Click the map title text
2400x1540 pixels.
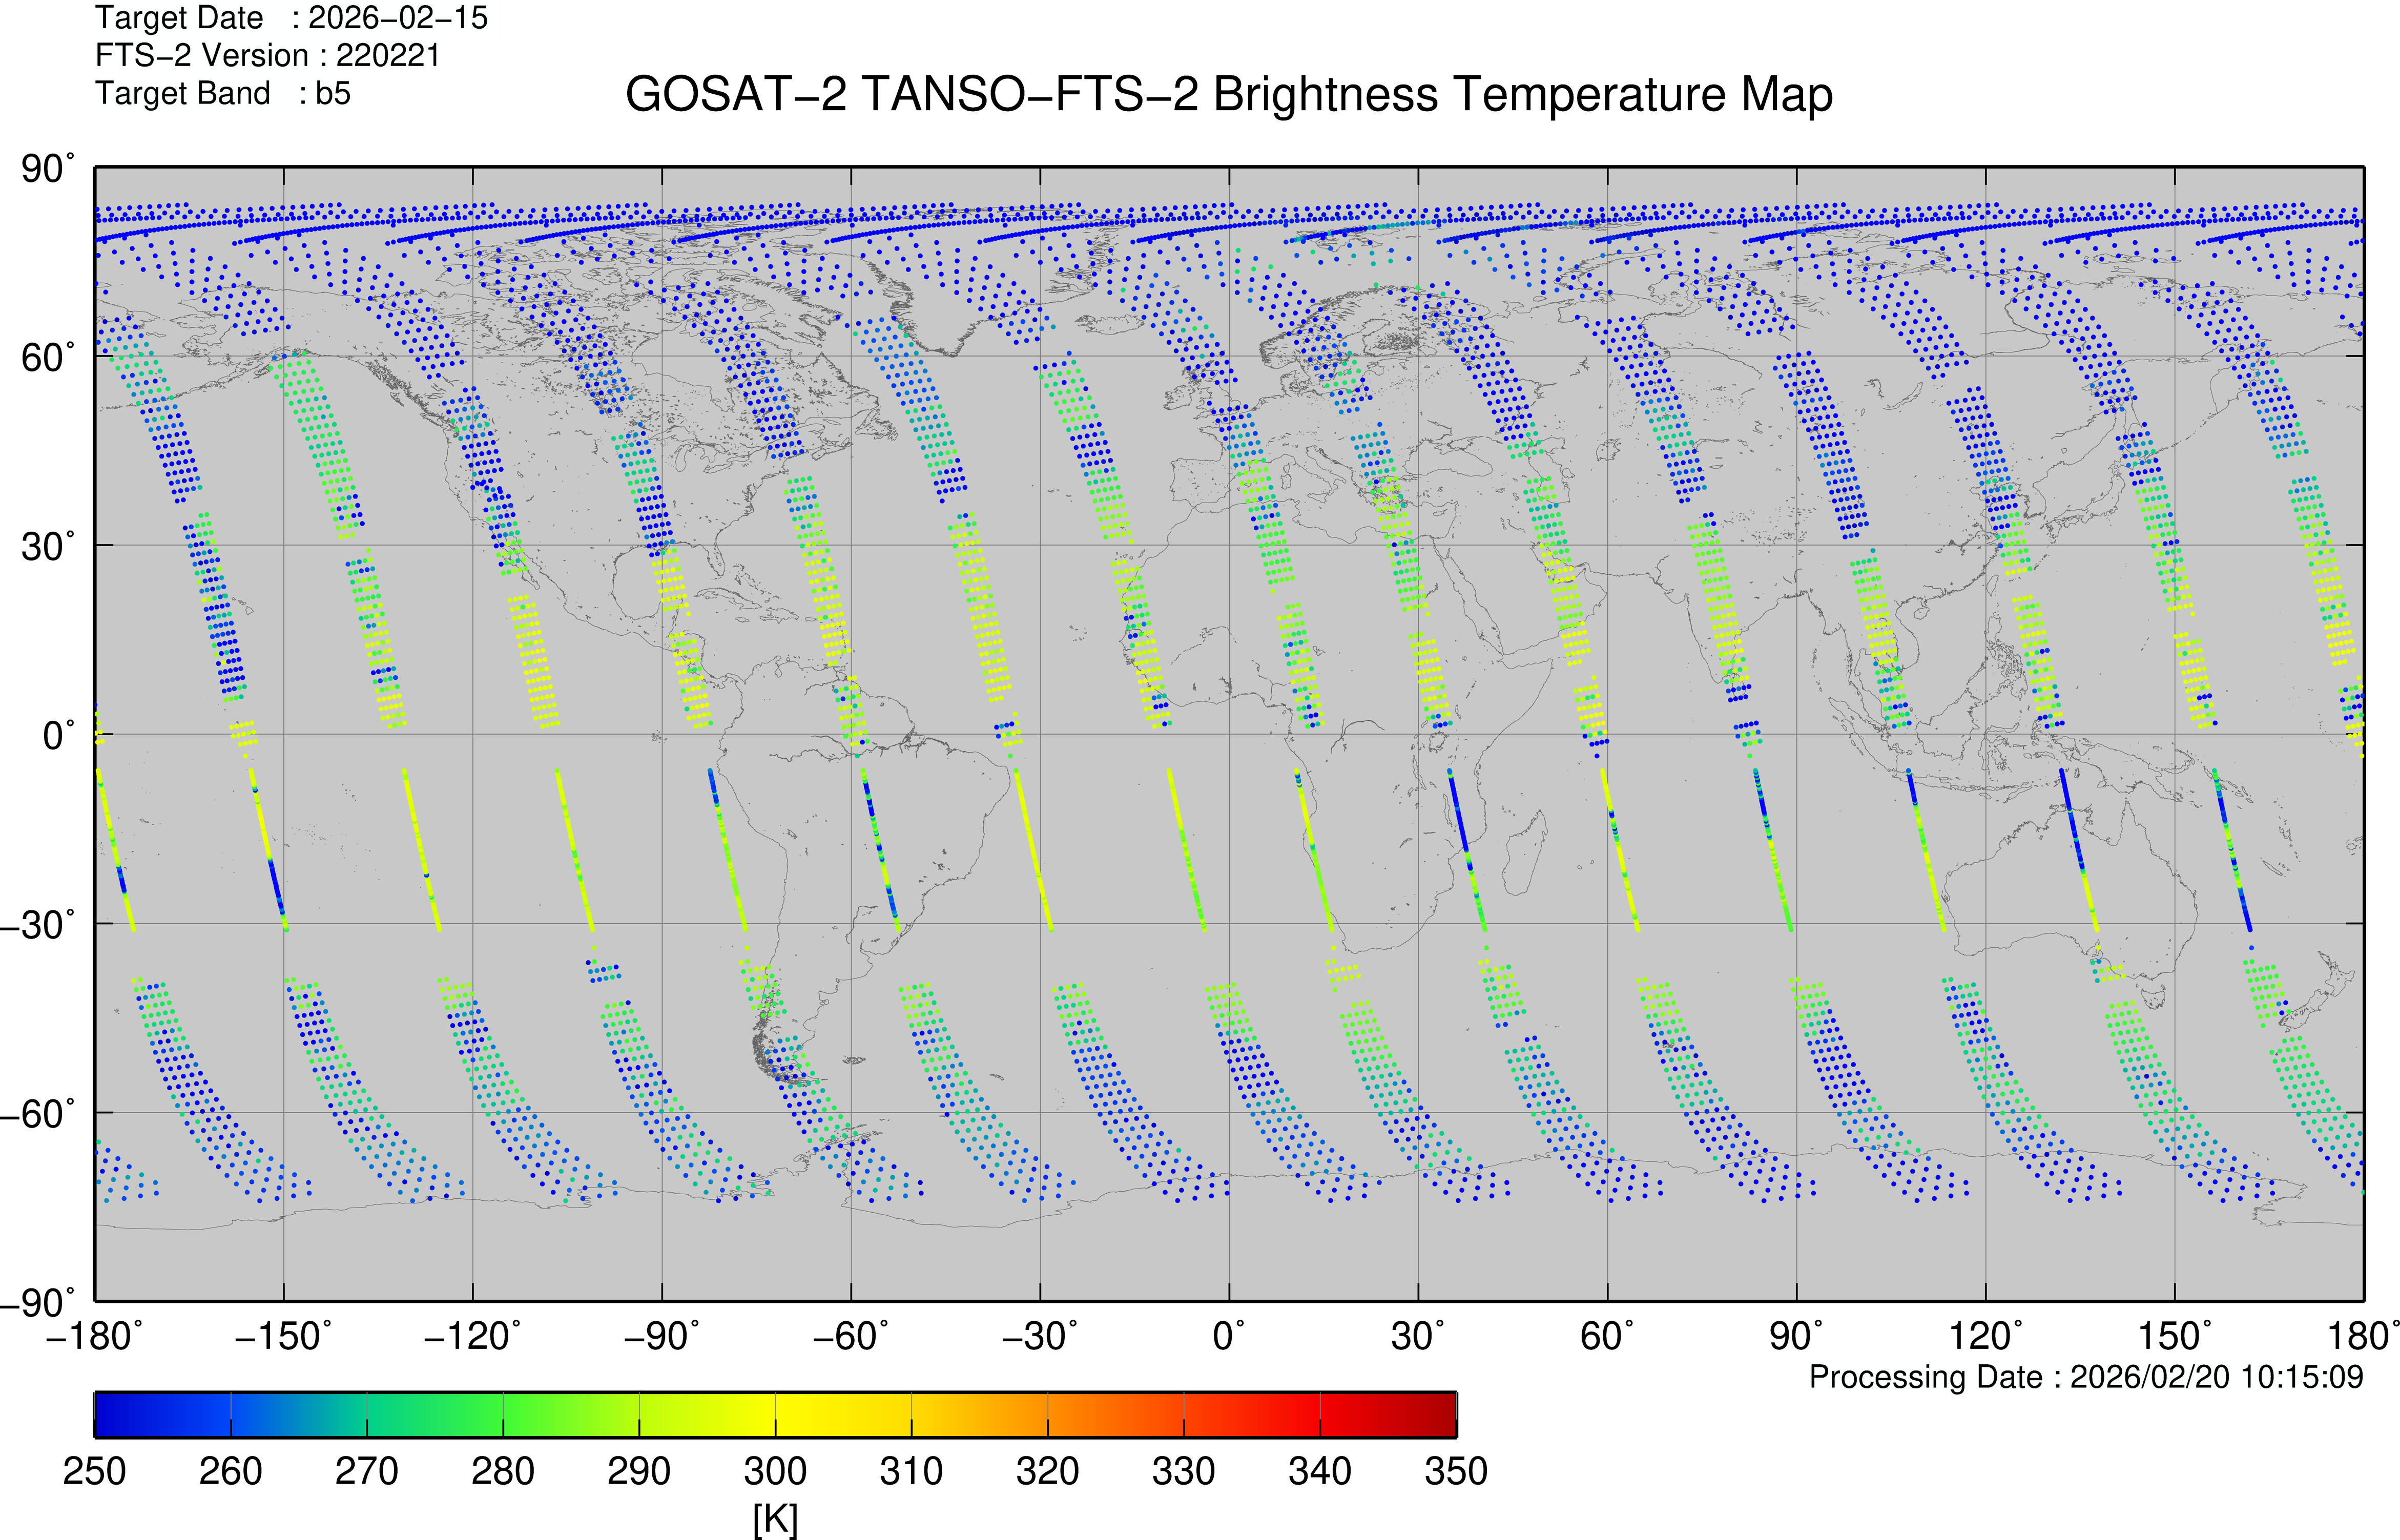1228,95
